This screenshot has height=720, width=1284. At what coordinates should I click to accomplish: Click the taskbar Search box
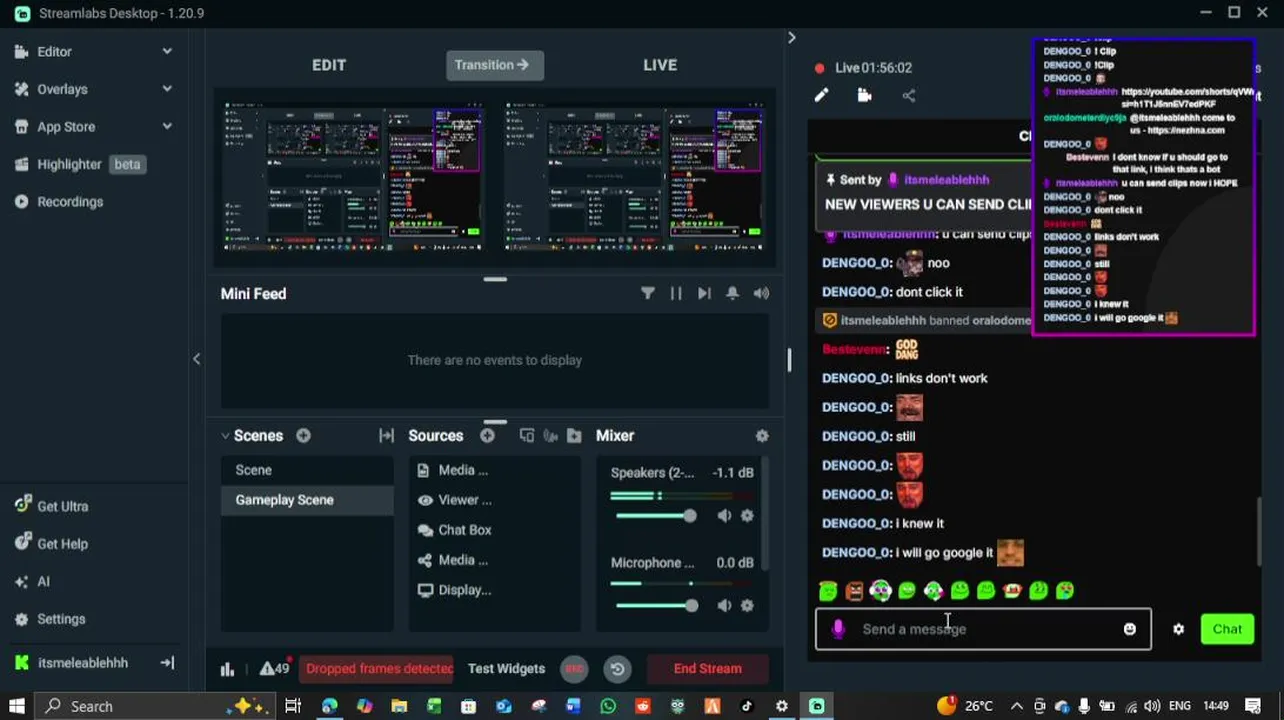155,706
